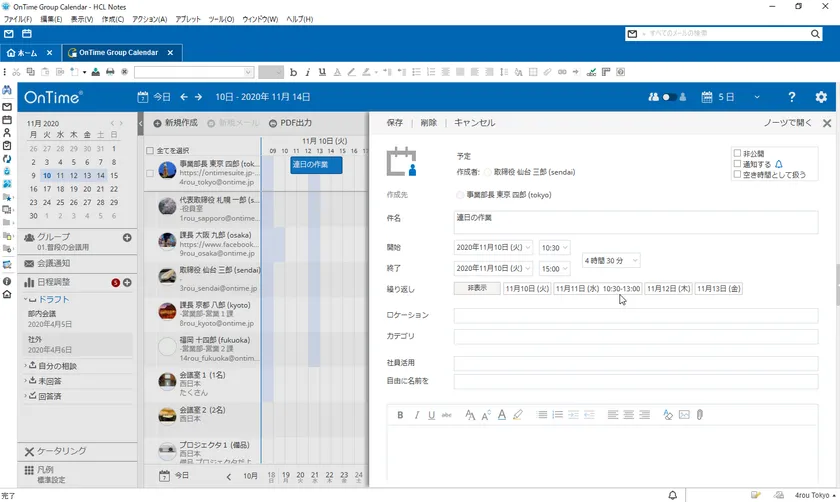Open the 10:30 start time dropdown
840x502 pixels.
tap(554, 247)
